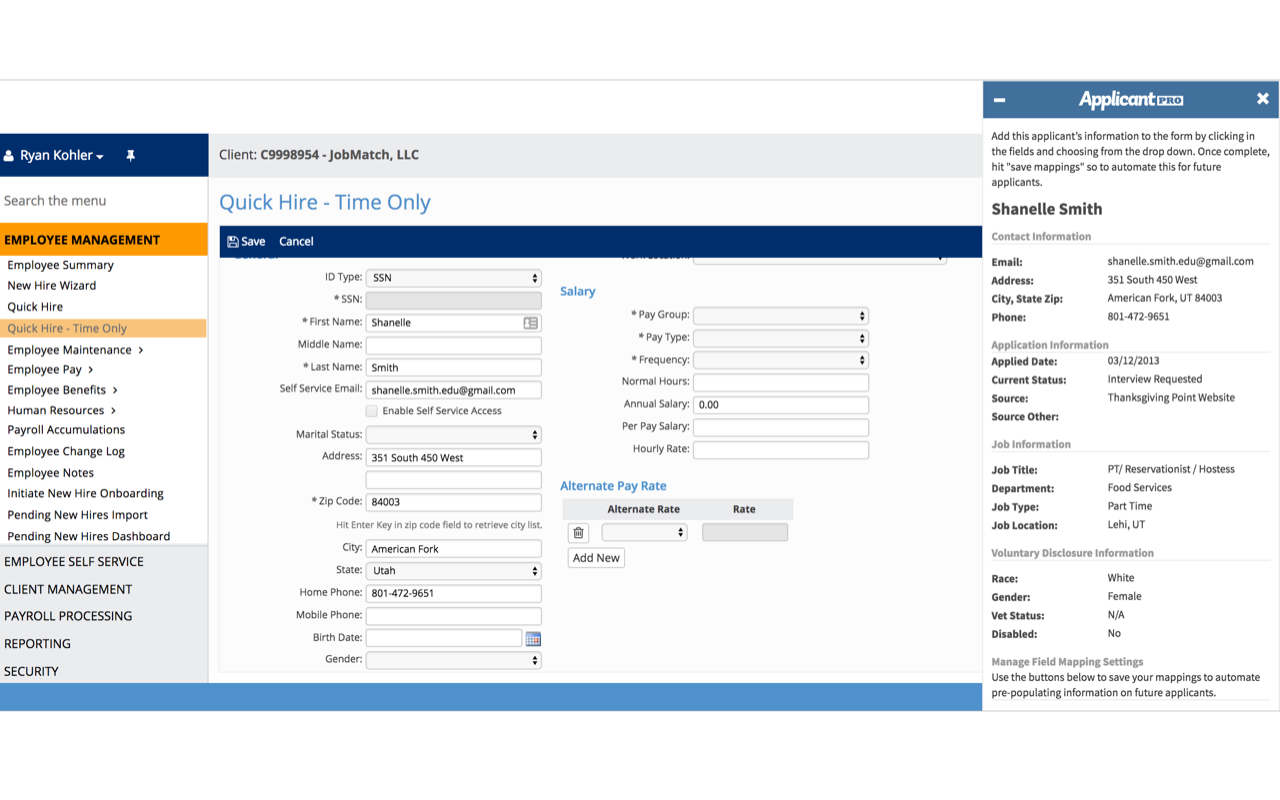Click the contact card icon in First Name field
Image resolution: width=1280 pixels, height=800 pixels.
530,323
